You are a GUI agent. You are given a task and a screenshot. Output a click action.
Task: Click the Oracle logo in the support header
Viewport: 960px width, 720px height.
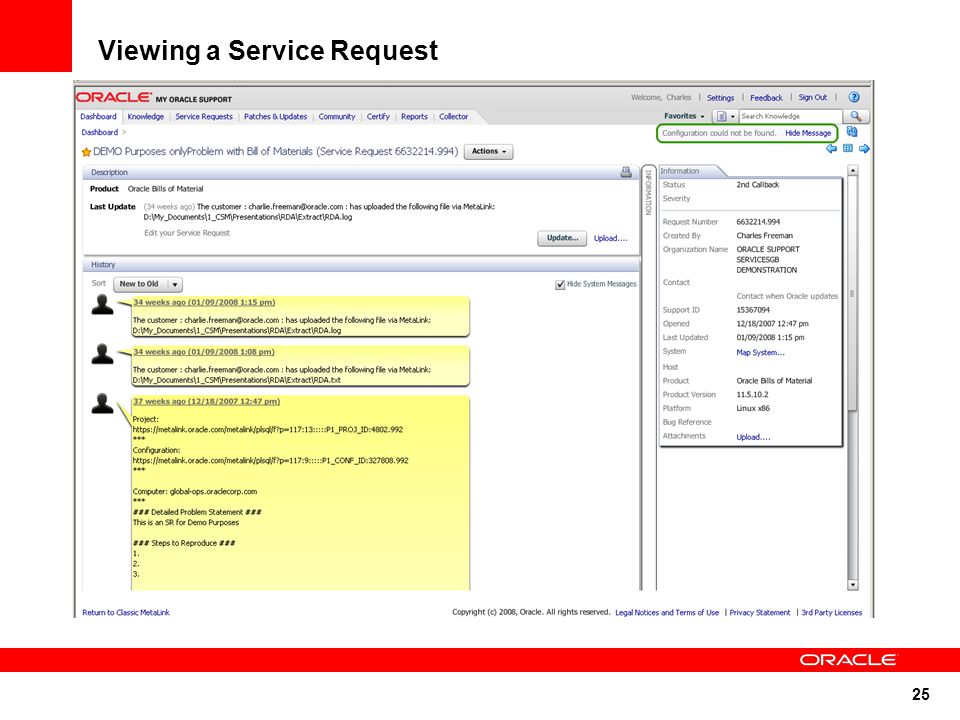[x=113, y=97]
